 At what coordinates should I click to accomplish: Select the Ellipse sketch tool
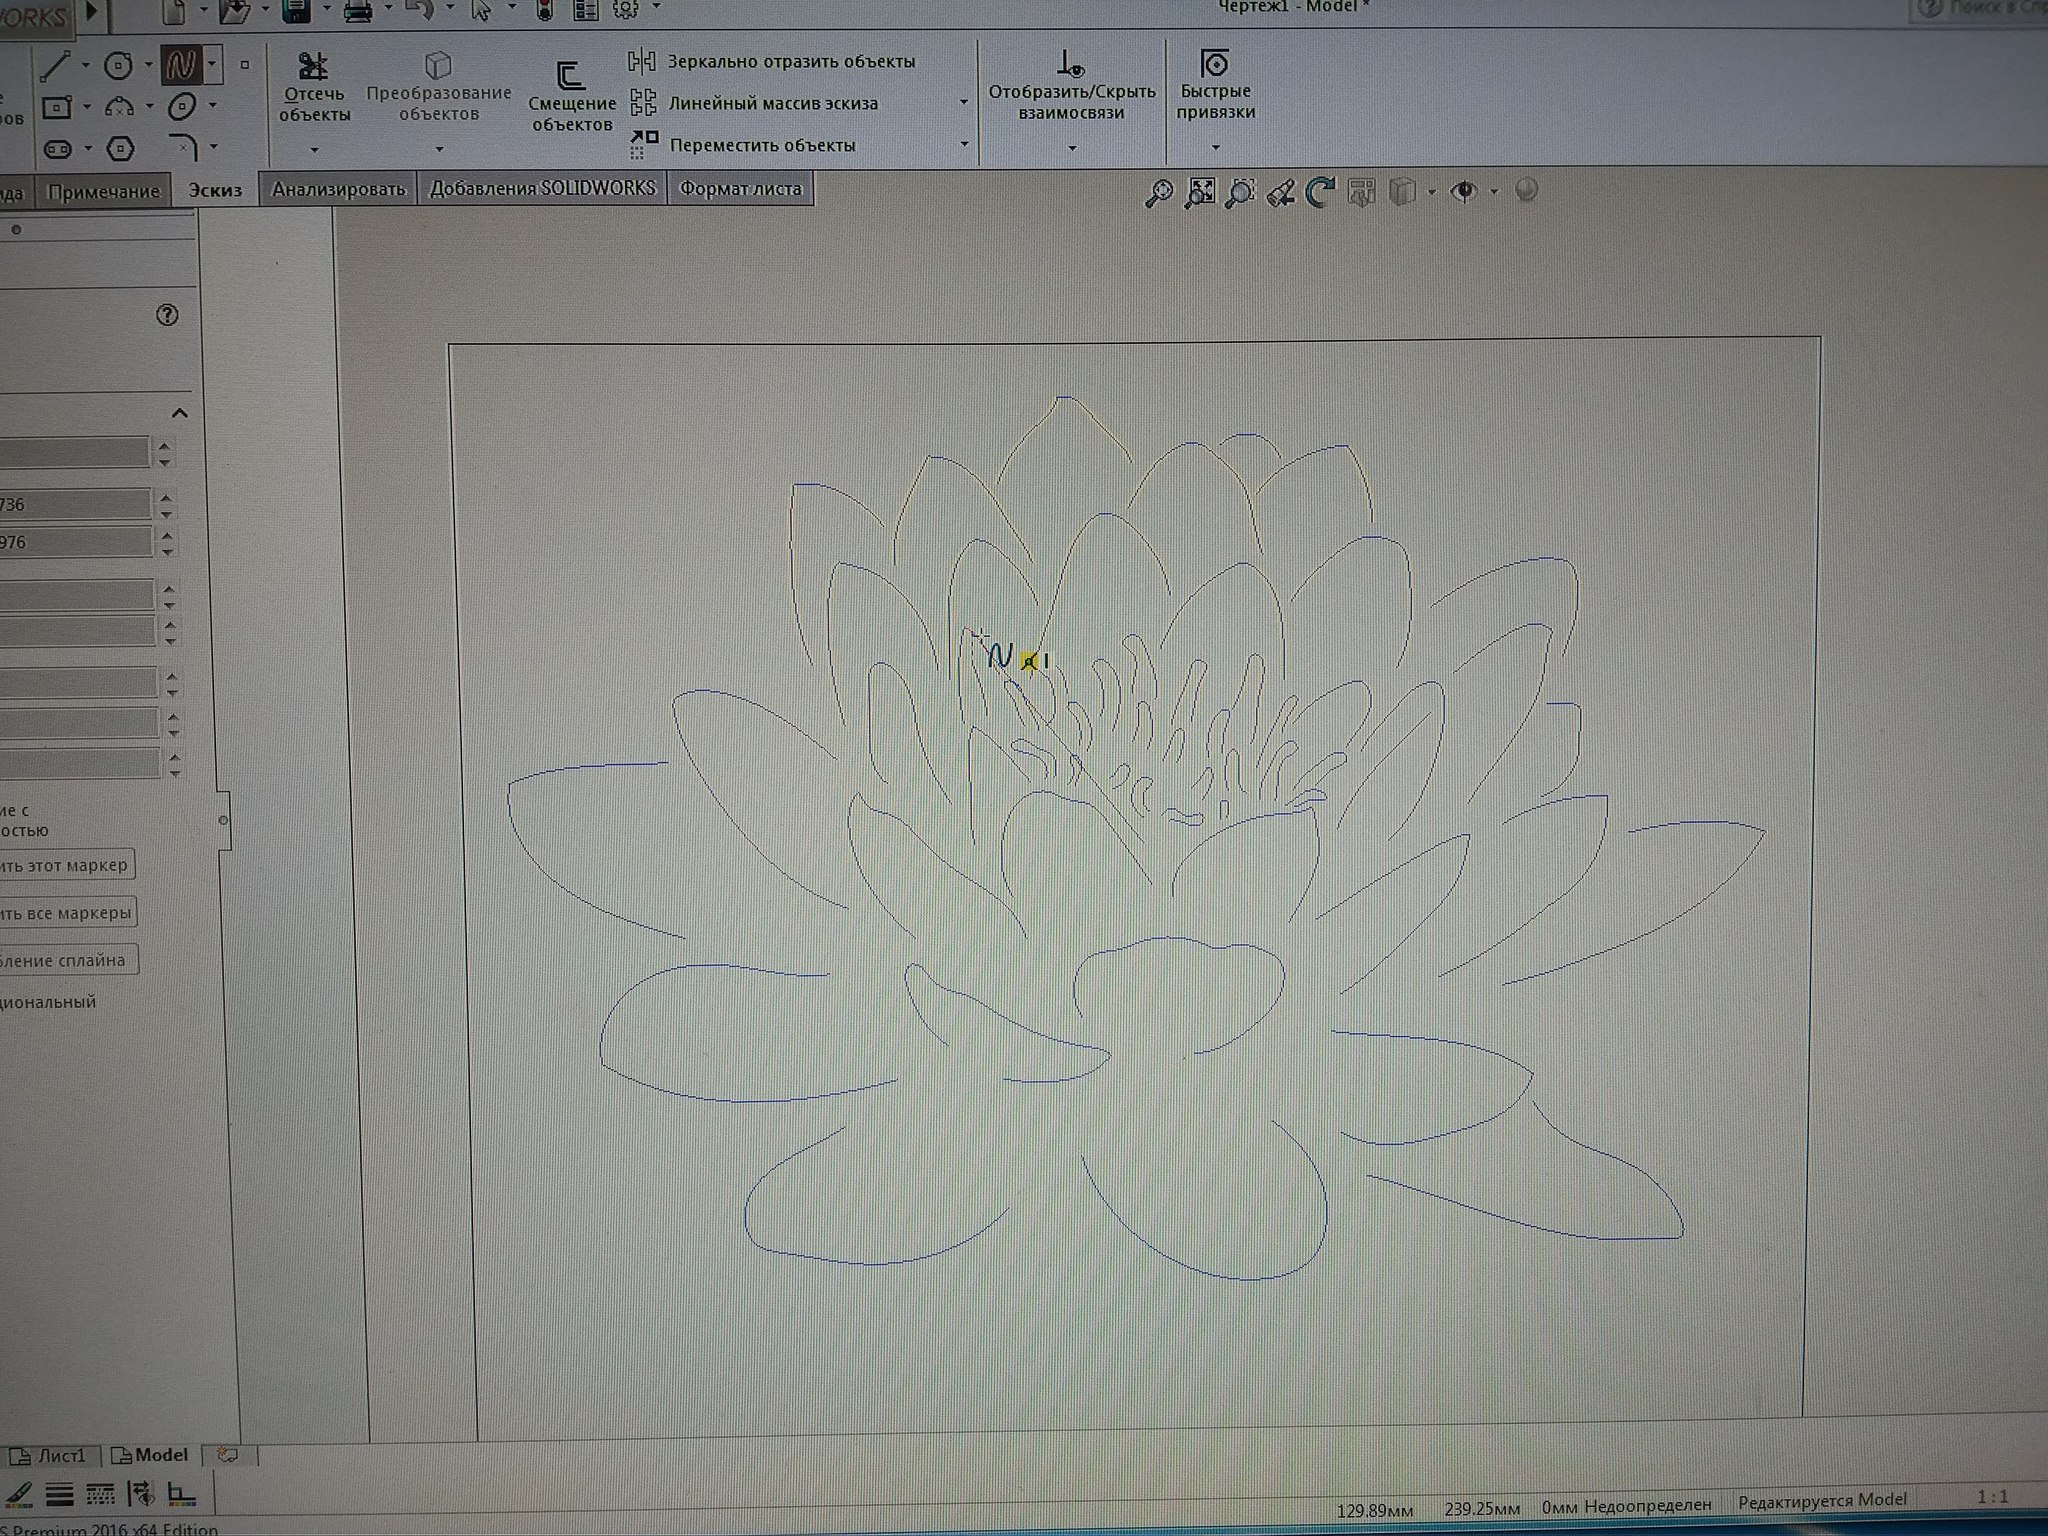coord(183,106)
